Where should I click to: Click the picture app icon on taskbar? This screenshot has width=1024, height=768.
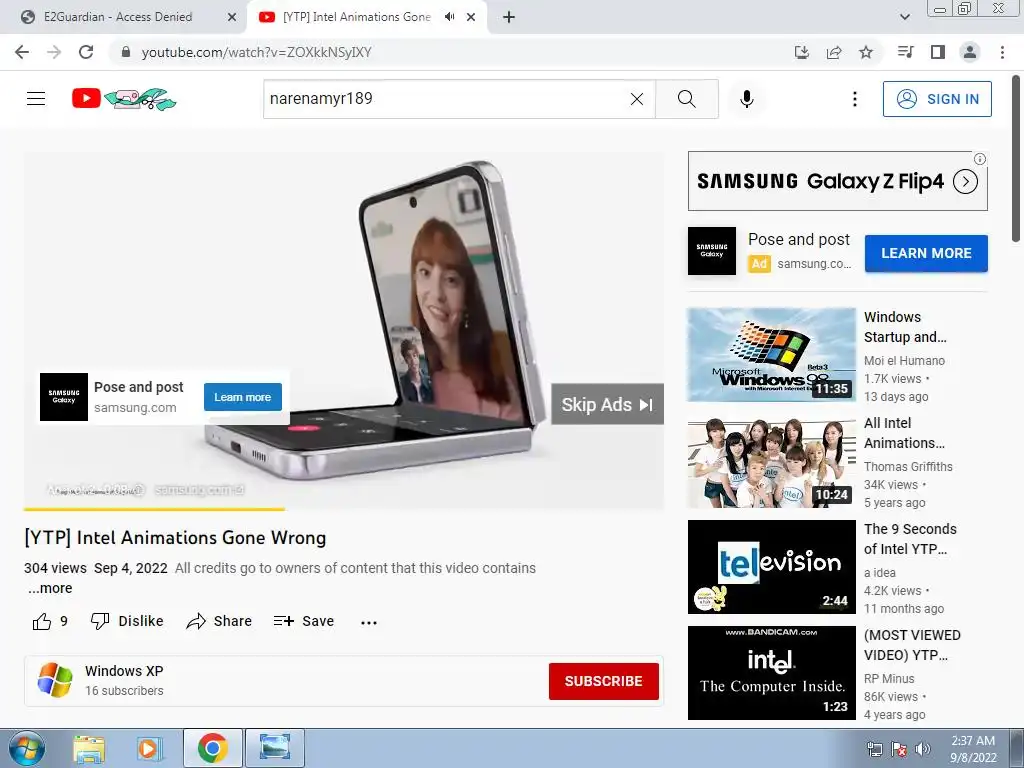pos(275,748)
